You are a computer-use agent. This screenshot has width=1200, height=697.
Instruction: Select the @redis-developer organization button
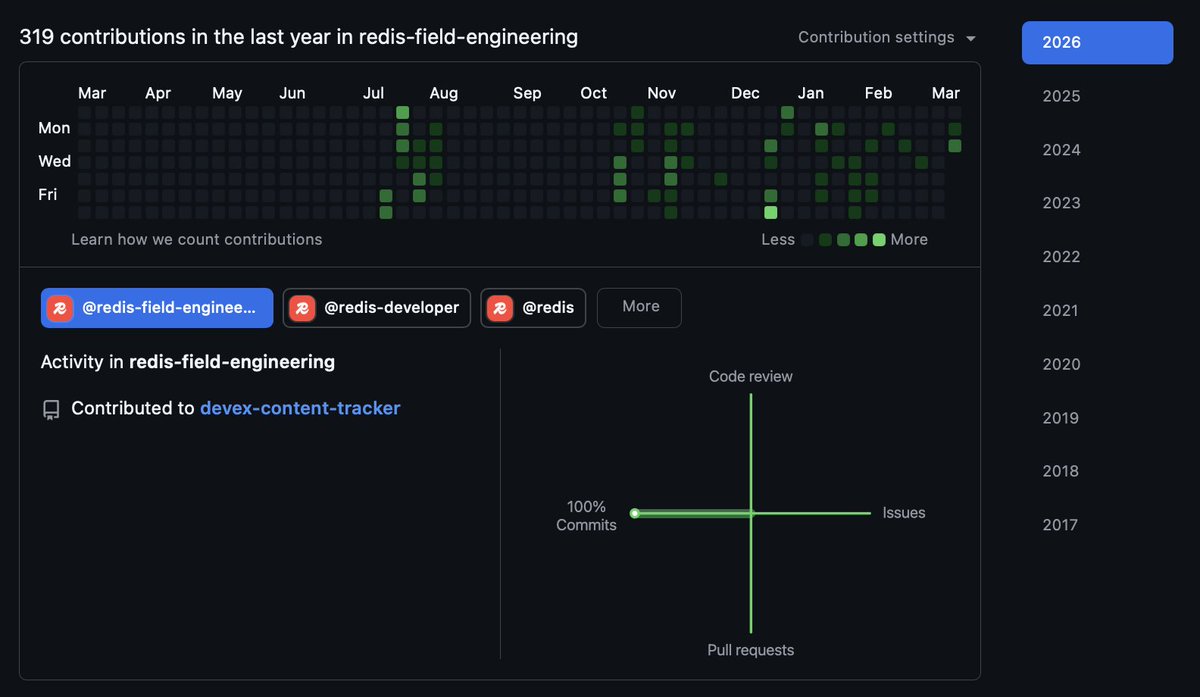(377, 308)
